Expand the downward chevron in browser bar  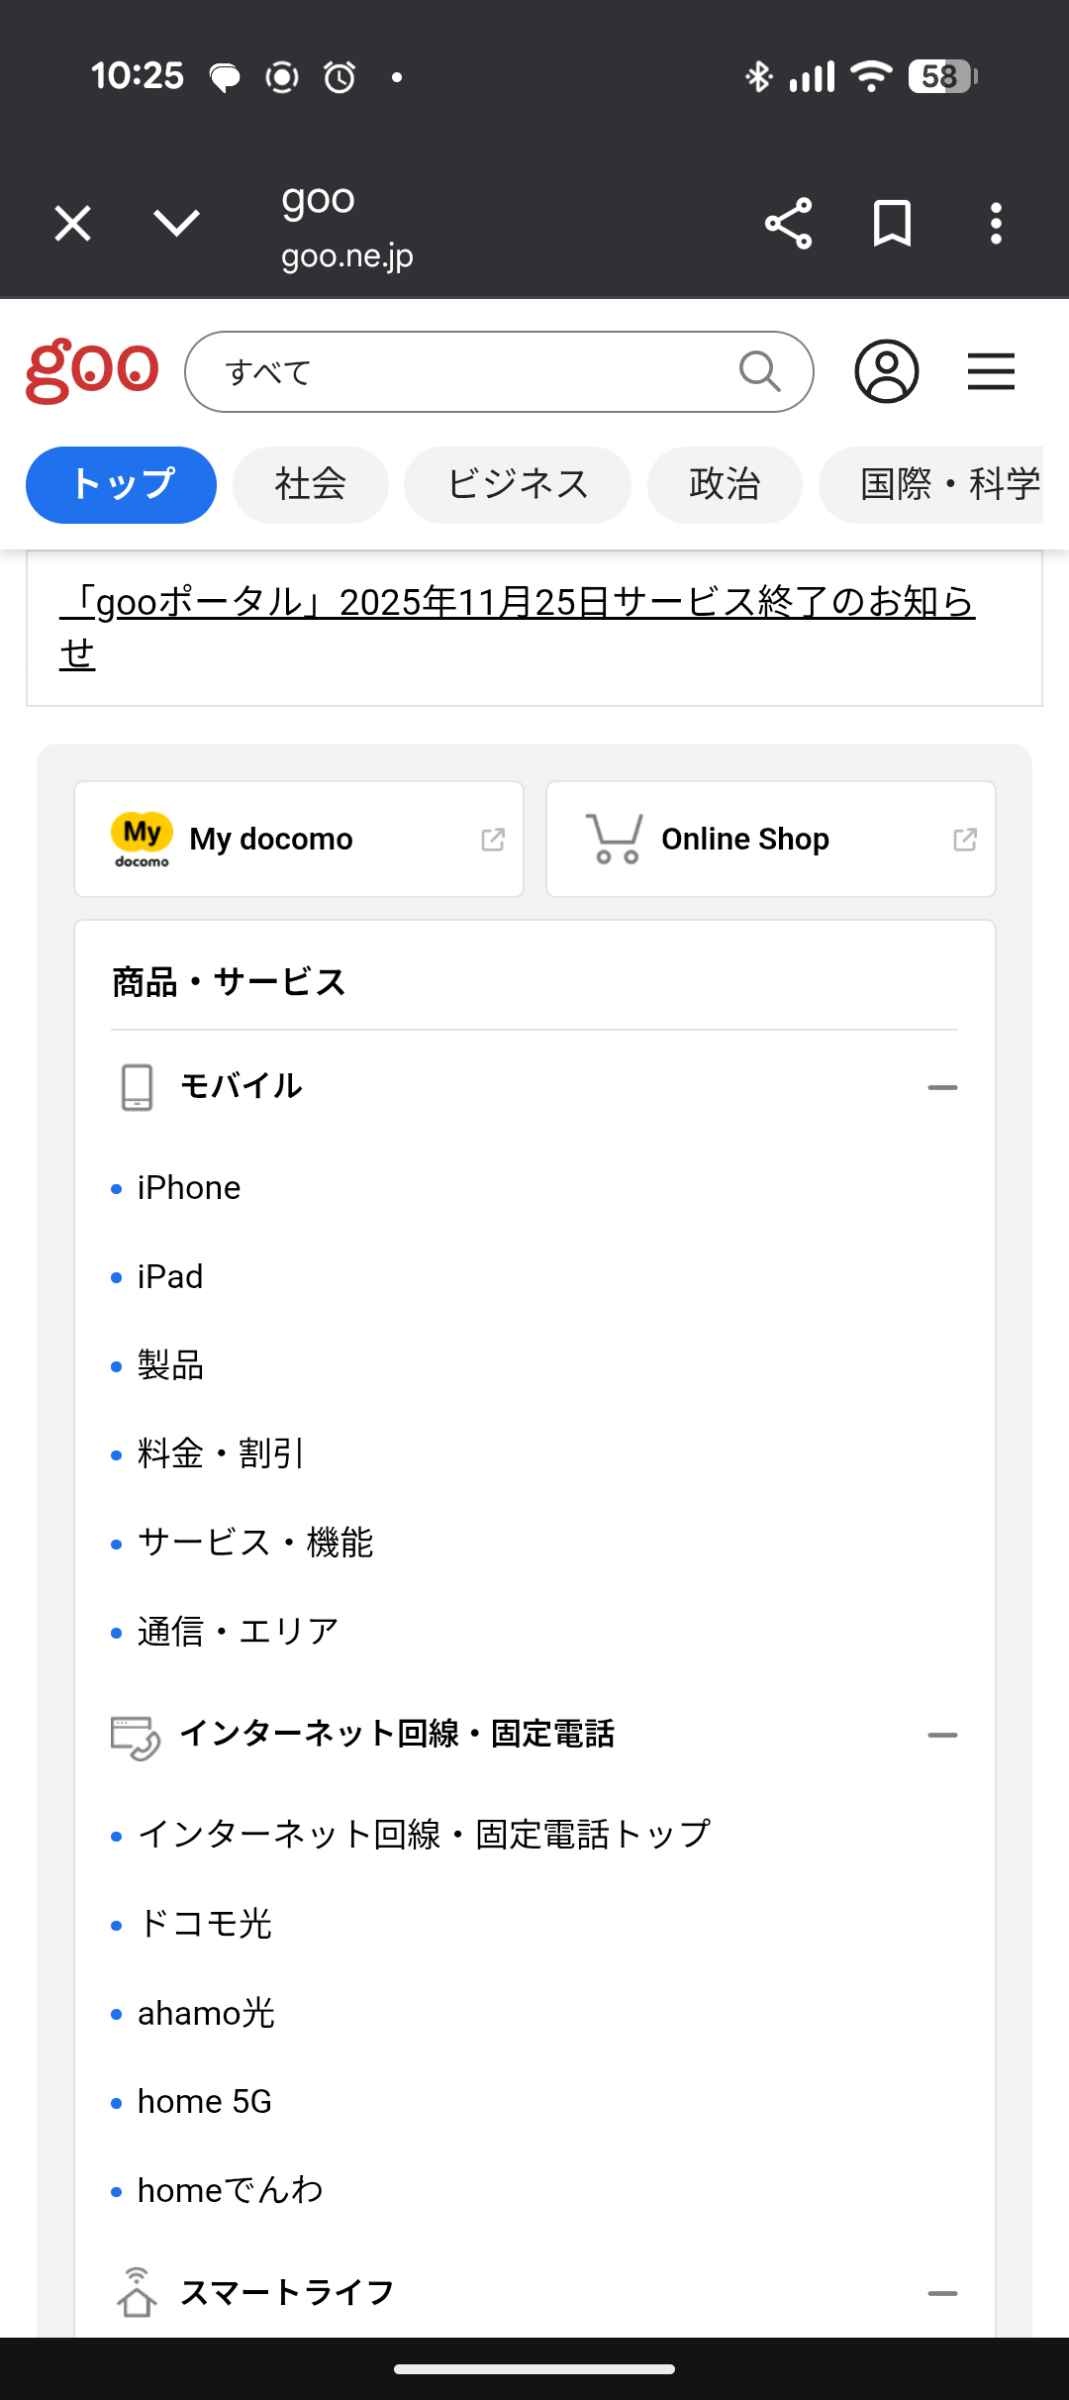coord(177,223)
